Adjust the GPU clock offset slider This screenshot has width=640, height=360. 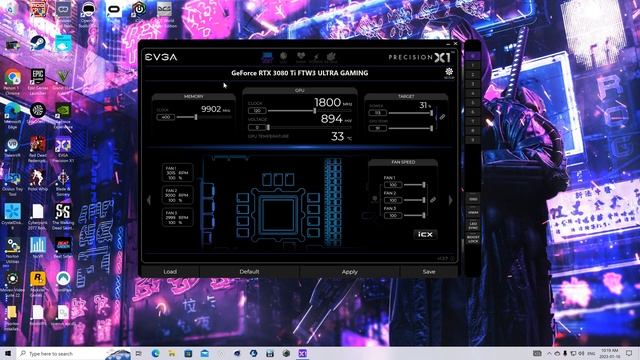(x=310, y=111)
